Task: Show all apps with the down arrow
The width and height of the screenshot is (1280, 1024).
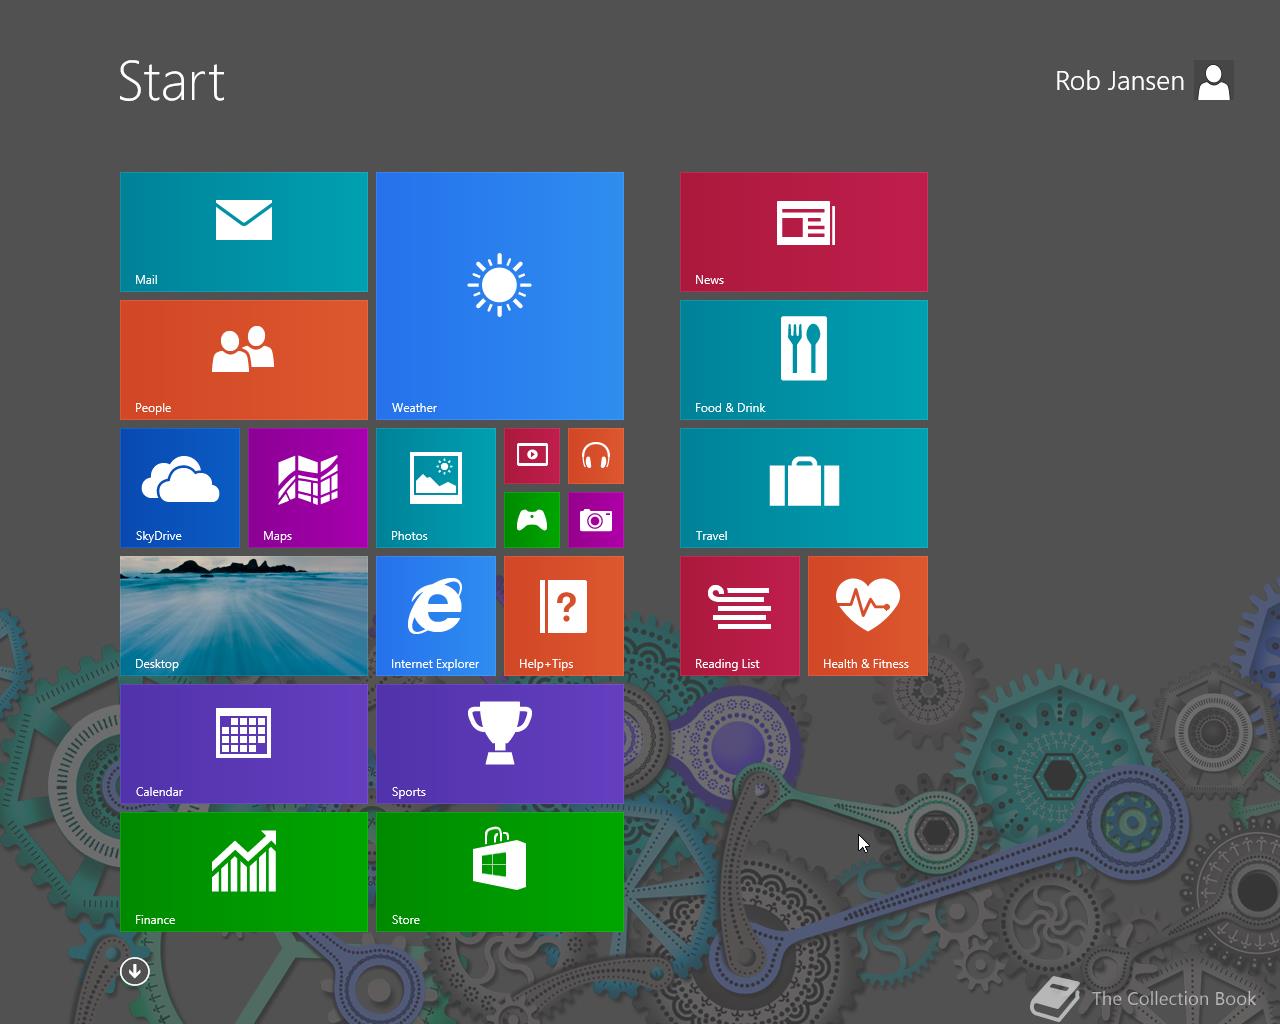Action: [135, 971]
